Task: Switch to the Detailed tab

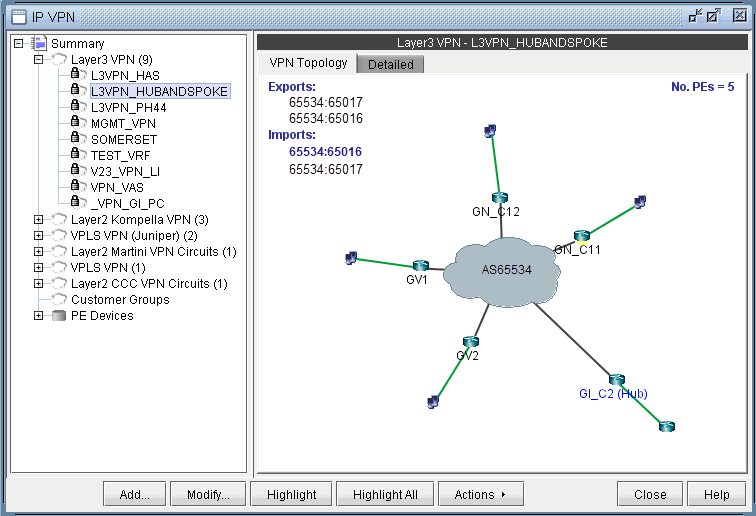Action: (x=391, y=64)
